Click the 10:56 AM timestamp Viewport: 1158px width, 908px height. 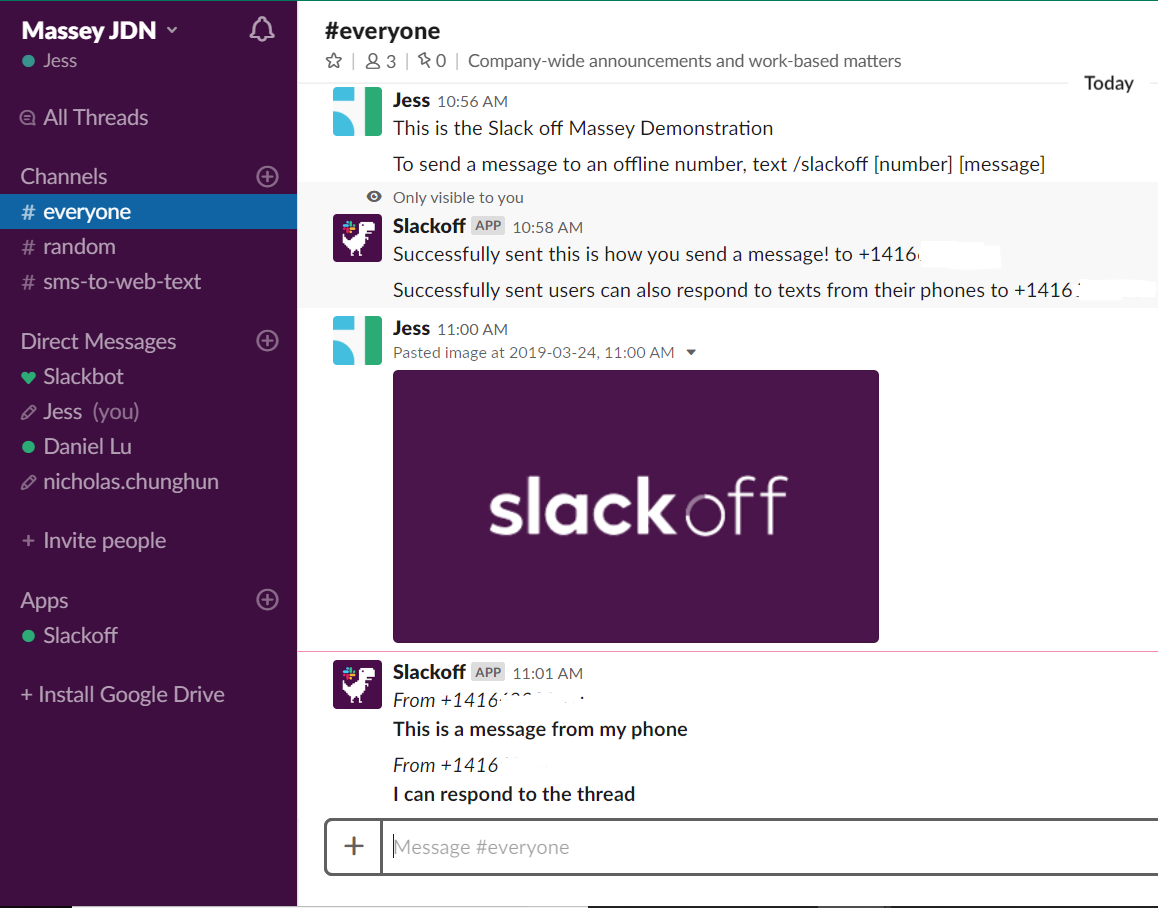(x=473, y=101)
